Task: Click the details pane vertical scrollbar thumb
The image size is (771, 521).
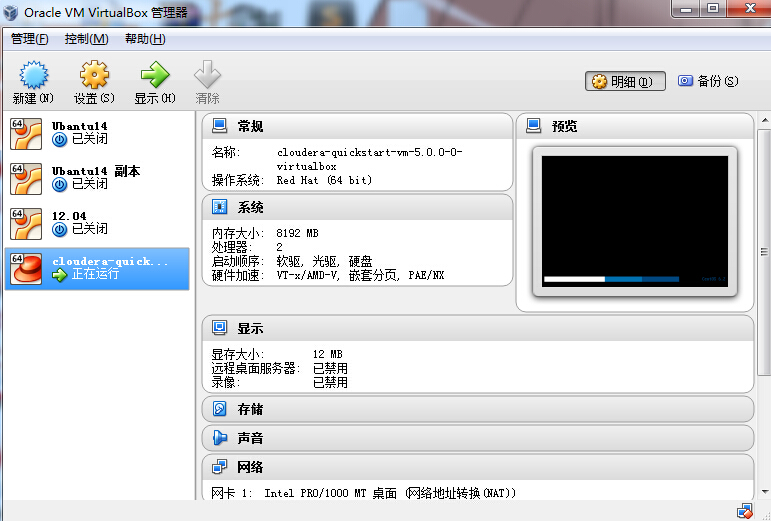Action: pyautogui.click(x=764, y=252)
